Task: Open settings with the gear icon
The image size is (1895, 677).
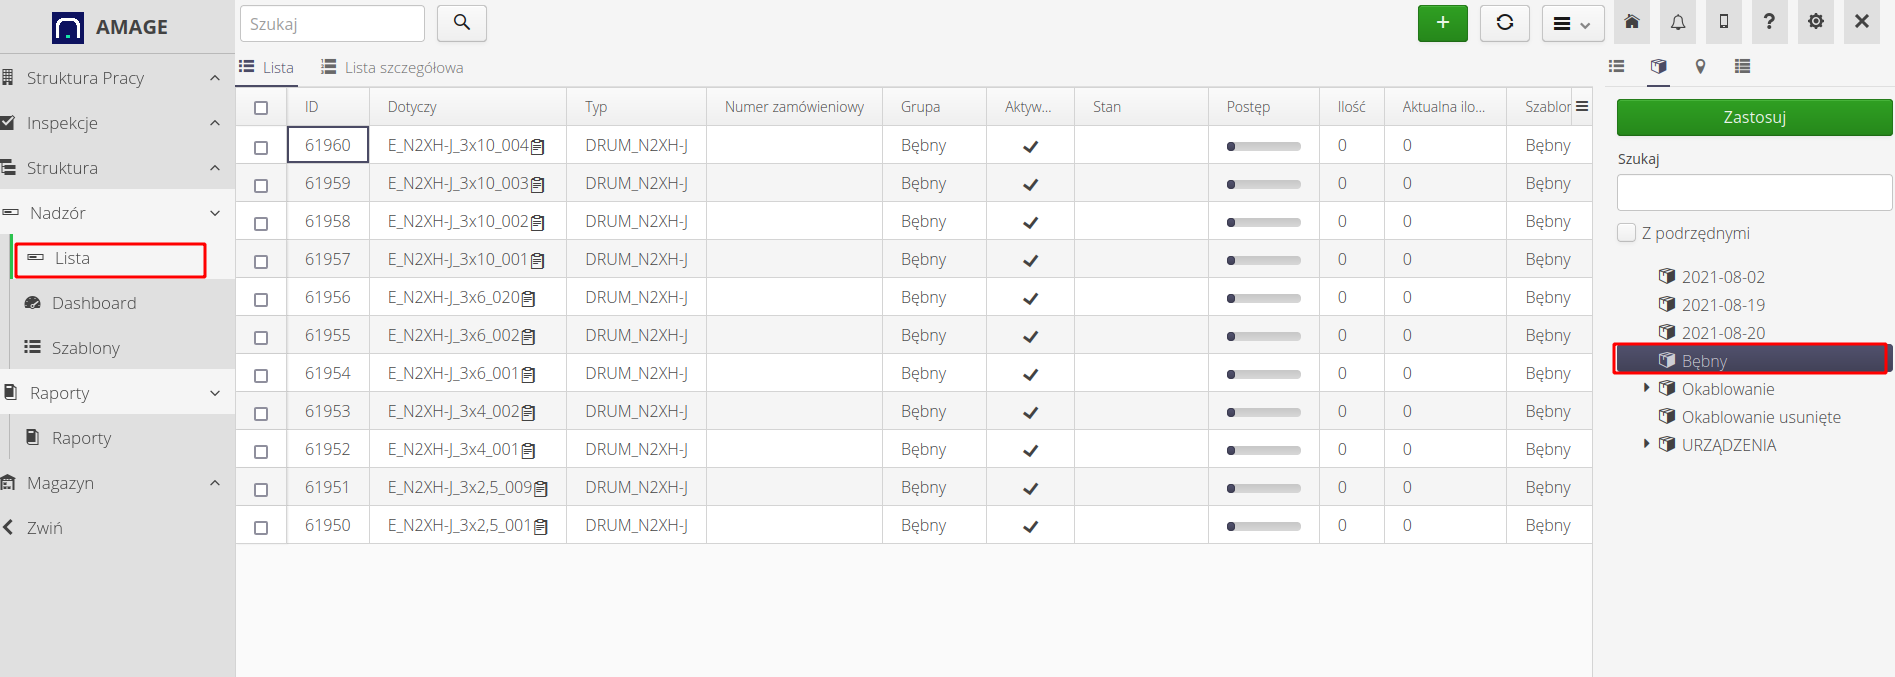Action: pyautogui.click(x=1816, y=22)
